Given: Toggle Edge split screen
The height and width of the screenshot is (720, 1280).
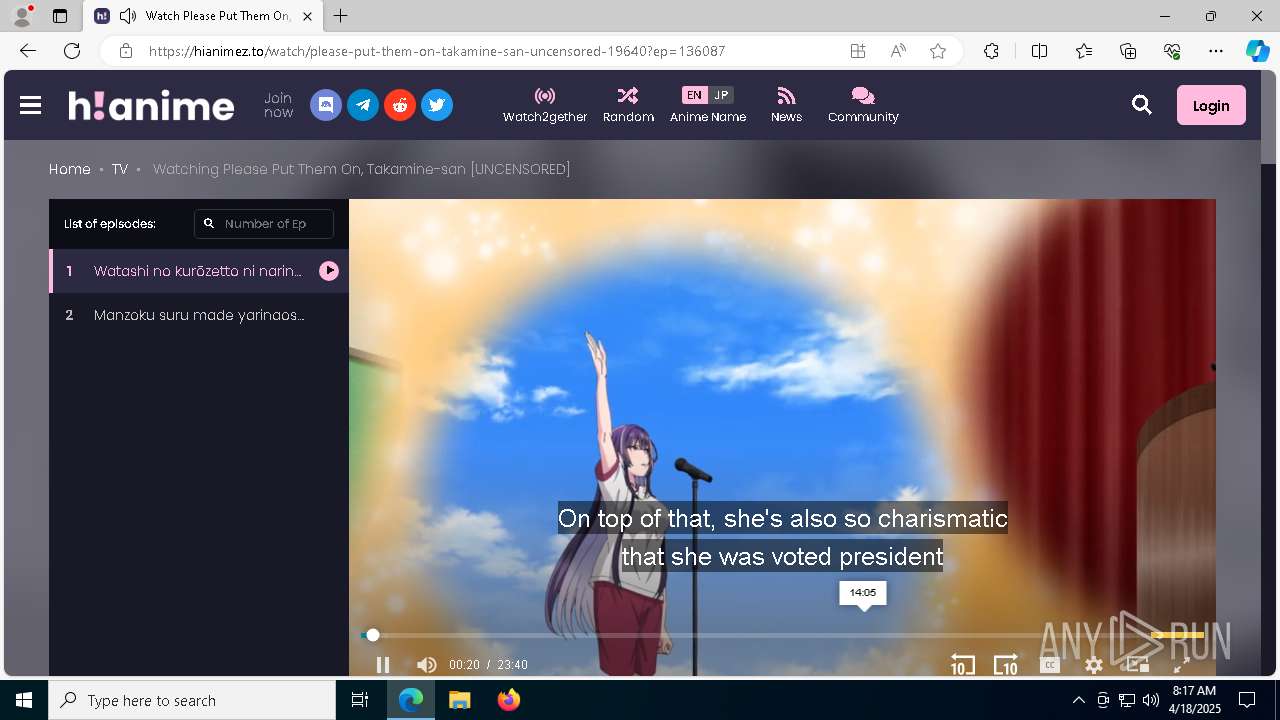Looking at the screenshot, I should pos(1039,51).
